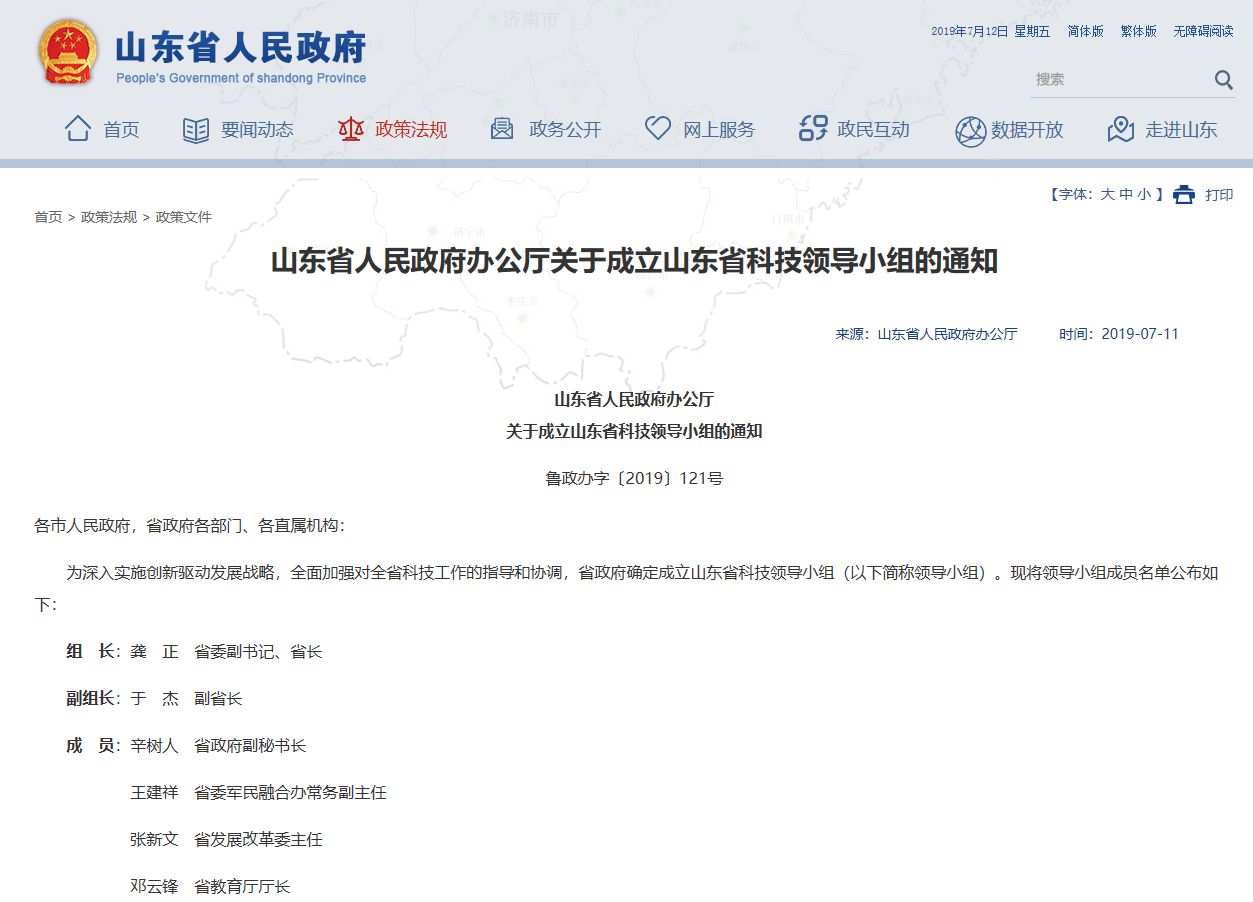This screenshot has width=1253, height=902.
Task: Switch to 繁体版 traditional version
Action: (1138, 32)
